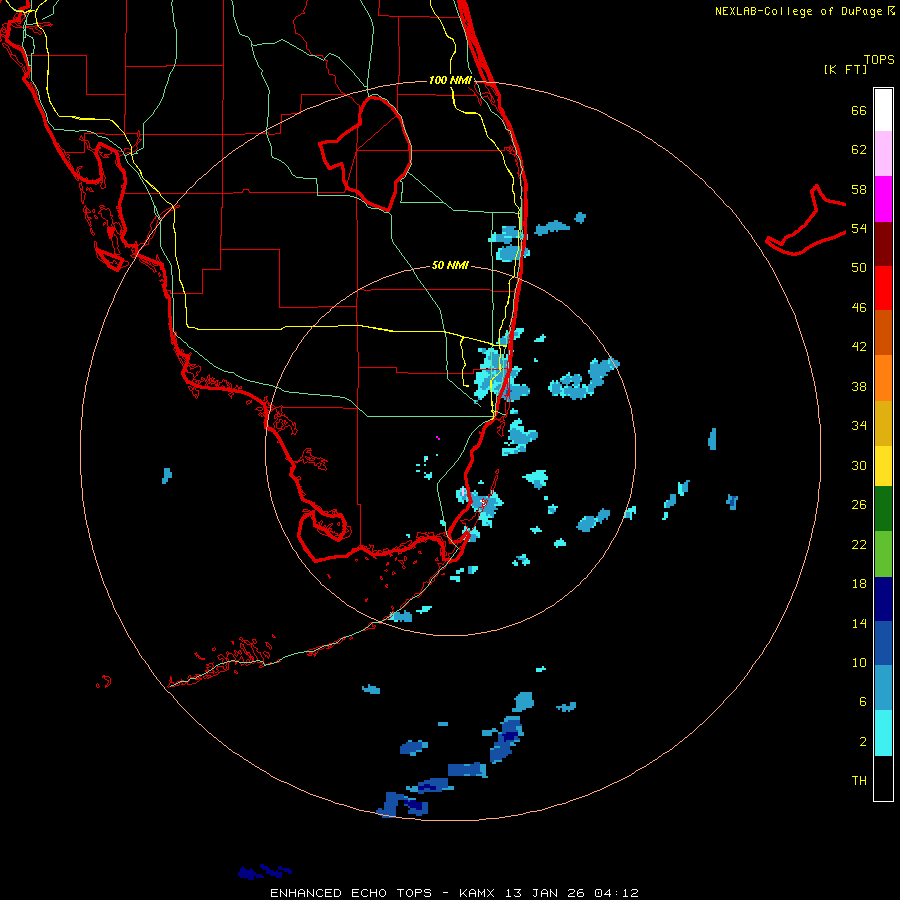Select the dark green legend color segment

(x=883, y=509)
